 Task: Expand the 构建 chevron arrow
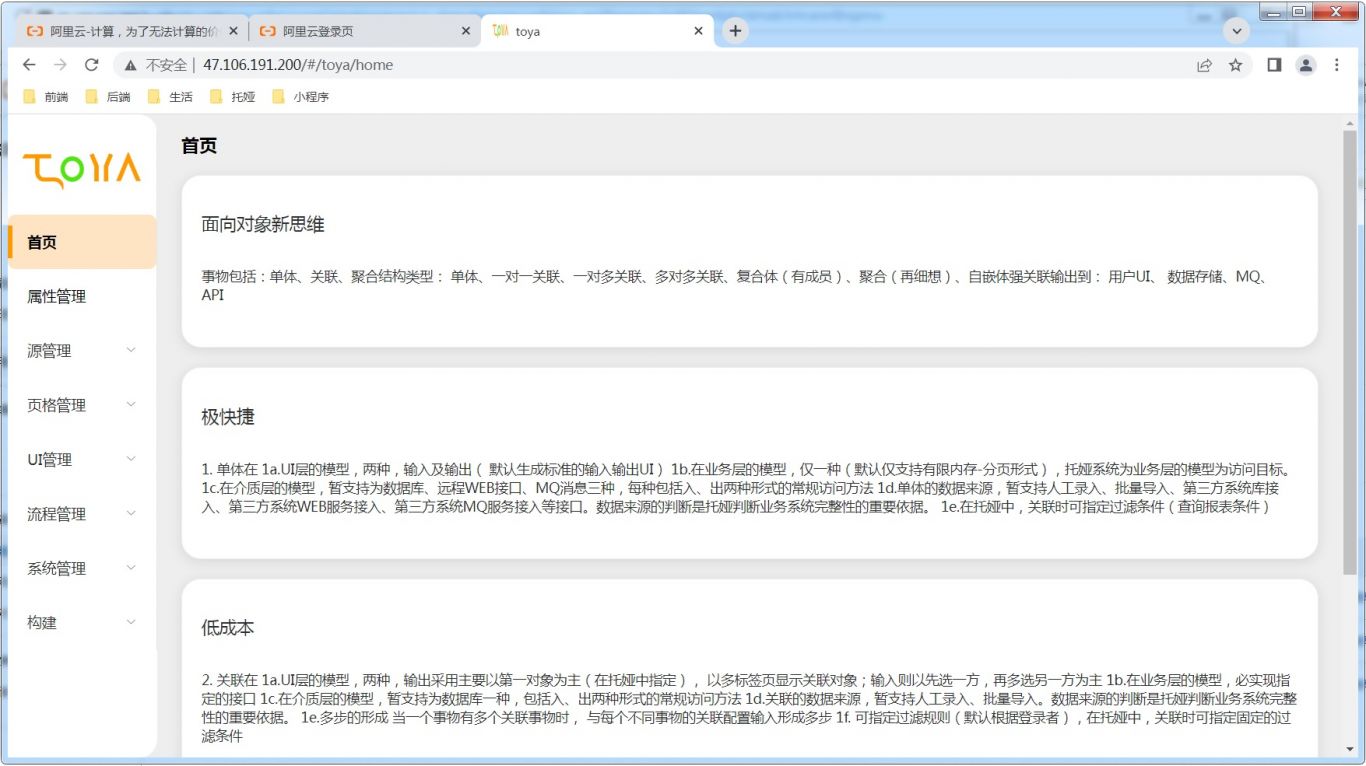tap(131, 622)
